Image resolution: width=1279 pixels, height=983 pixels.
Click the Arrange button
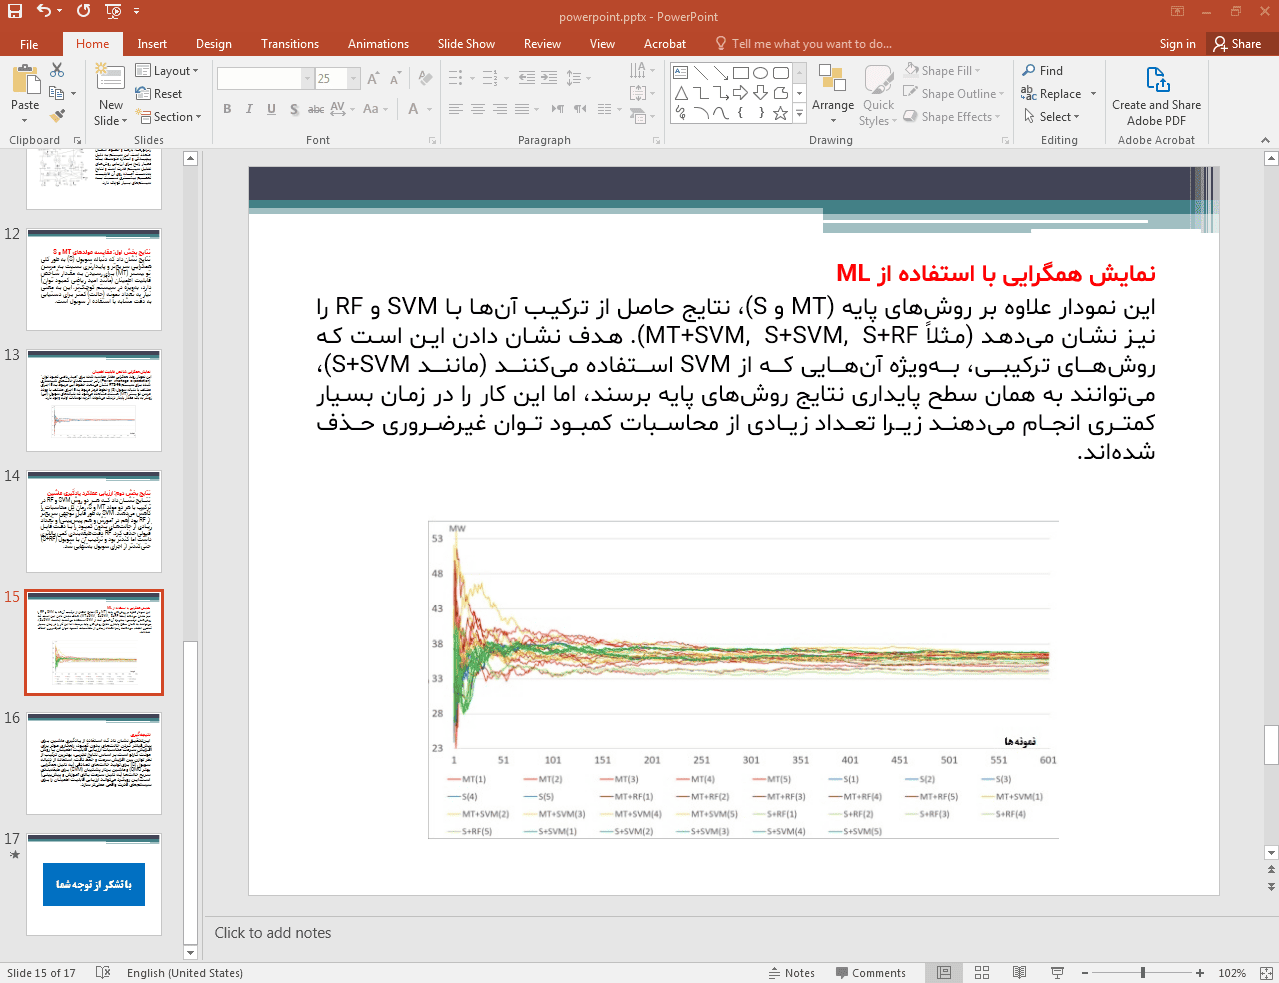(x=833, y=94)
